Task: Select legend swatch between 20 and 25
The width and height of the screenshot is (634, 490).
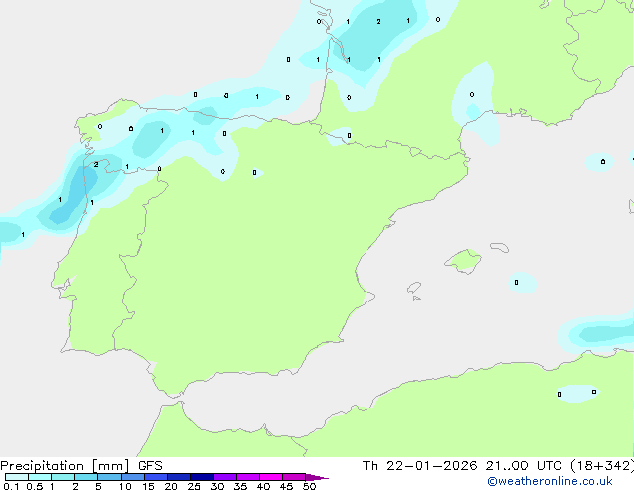Action: [179, 477]
